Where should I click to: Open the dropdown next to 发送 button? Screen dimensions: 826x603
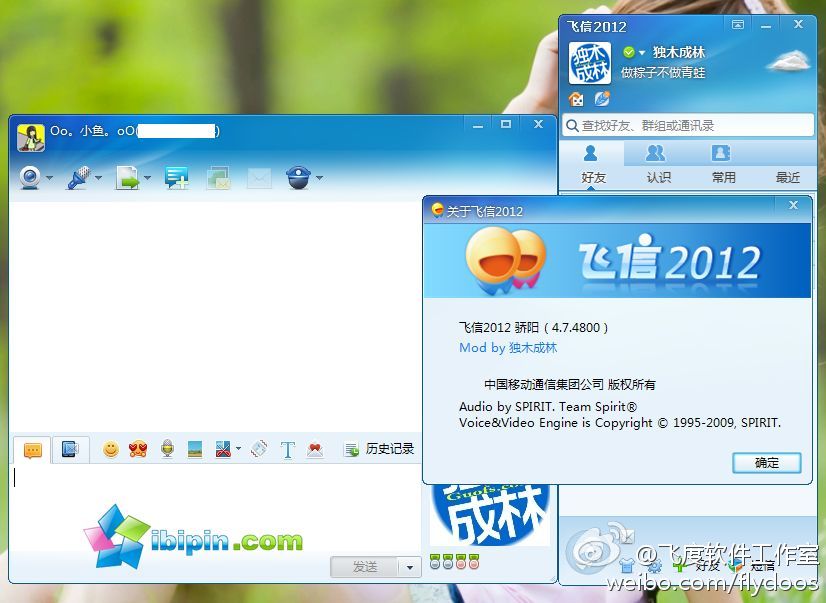tap(409, 568)
